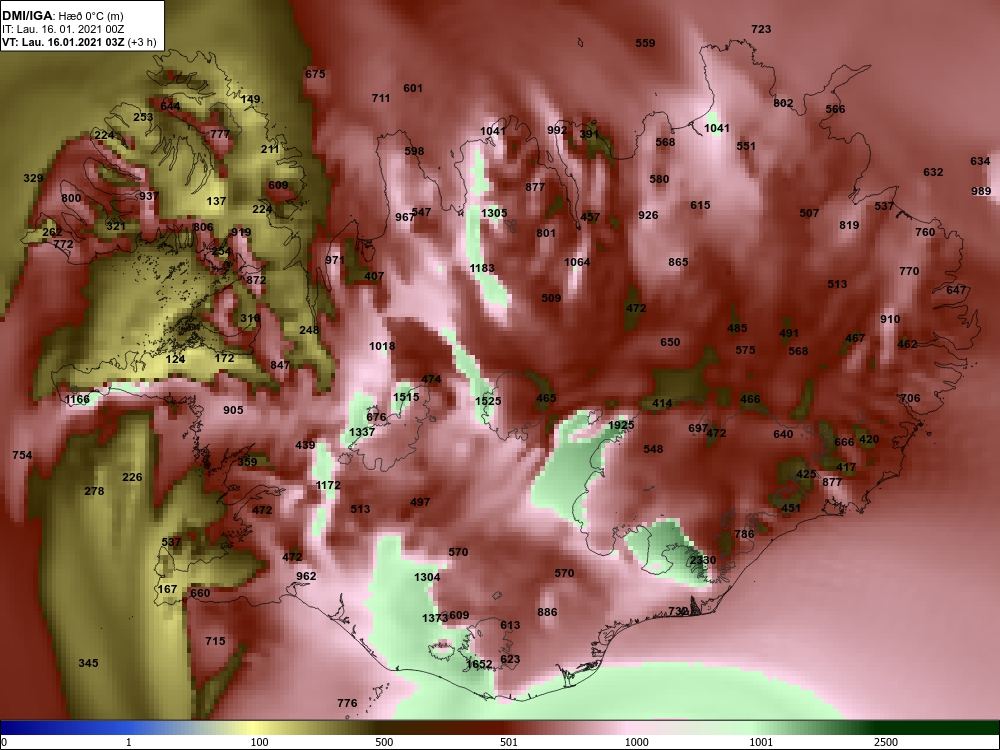The width and height of the screenshot is (1000, 750).
Task: Click the map value '723'
Action: 761,29
